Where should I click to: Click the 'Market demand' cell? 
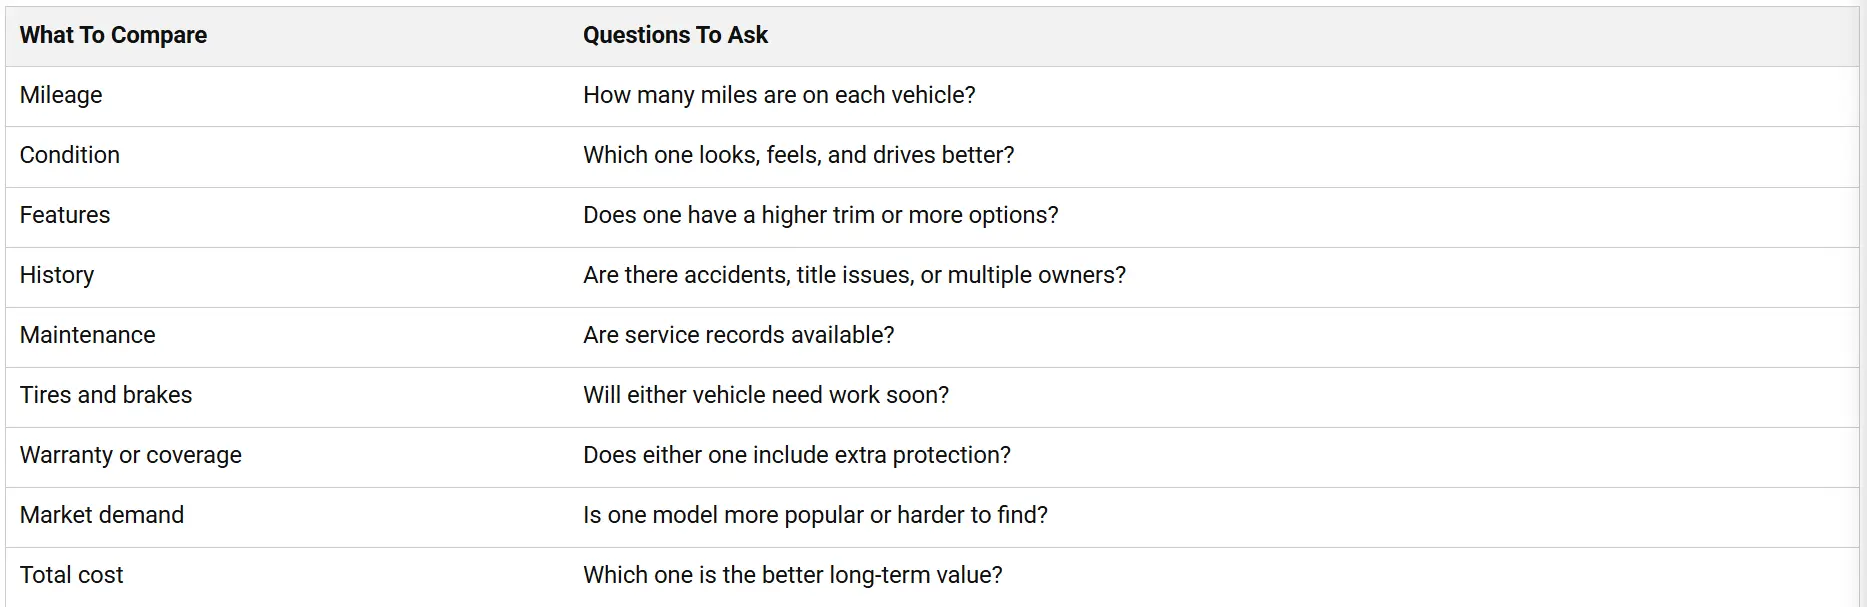(102, 515)
